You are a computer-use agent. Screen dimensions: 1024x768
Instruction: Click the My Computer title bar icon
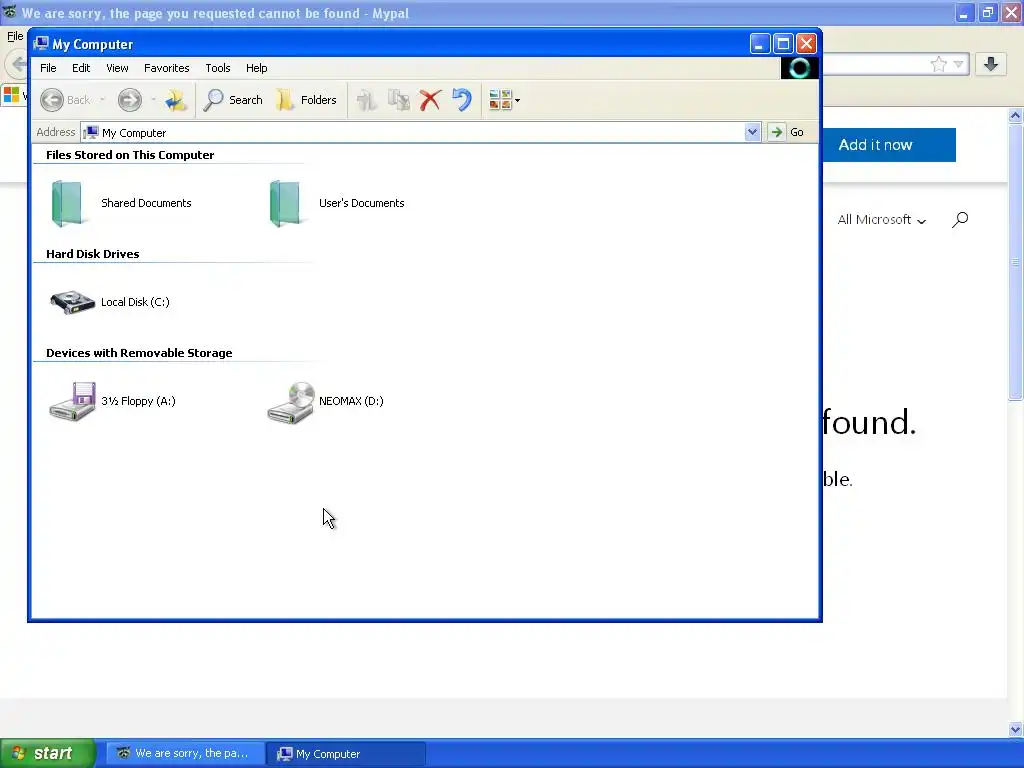pyautogui.click(x=41, y=44)
